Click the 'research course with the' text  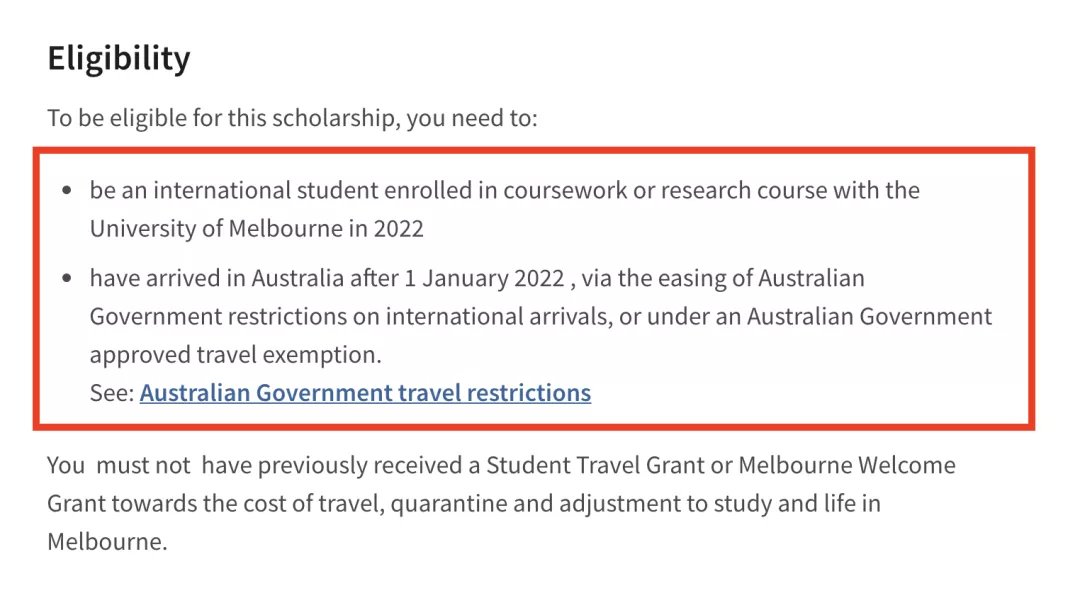coord(791,191)
